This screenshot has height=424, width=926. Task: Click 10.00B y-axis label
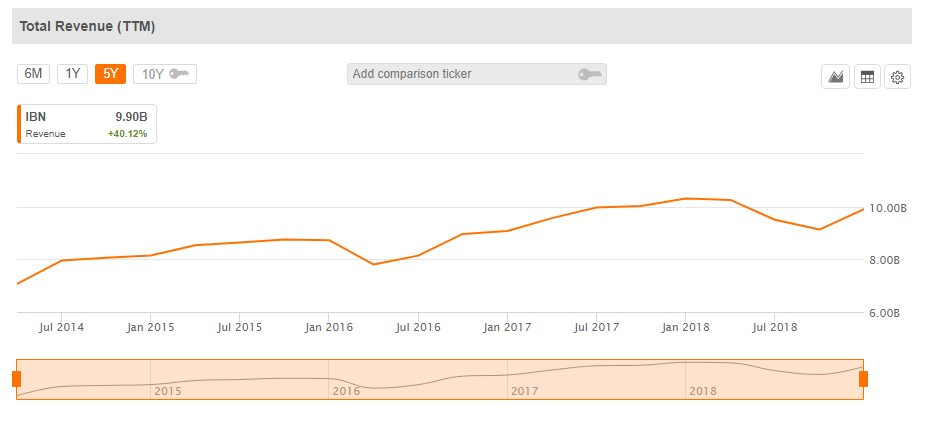pyautogui.click(x=888, y=208)
